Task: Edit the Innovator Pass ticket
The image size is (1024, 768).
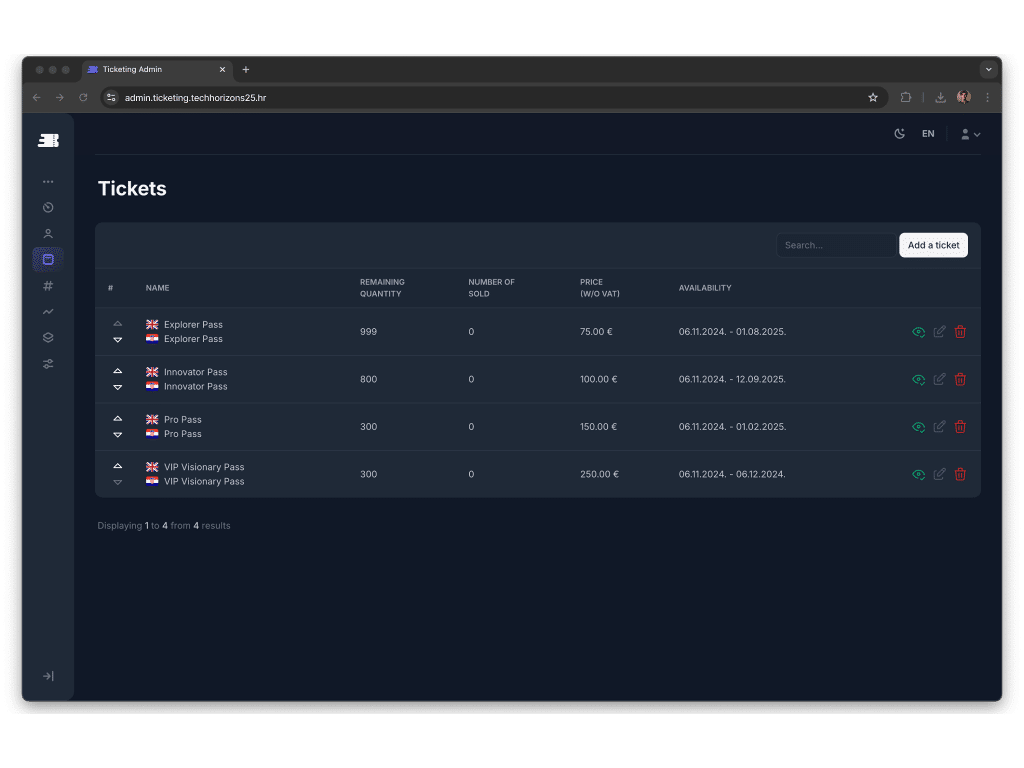Action: click(x=939, y=379)
